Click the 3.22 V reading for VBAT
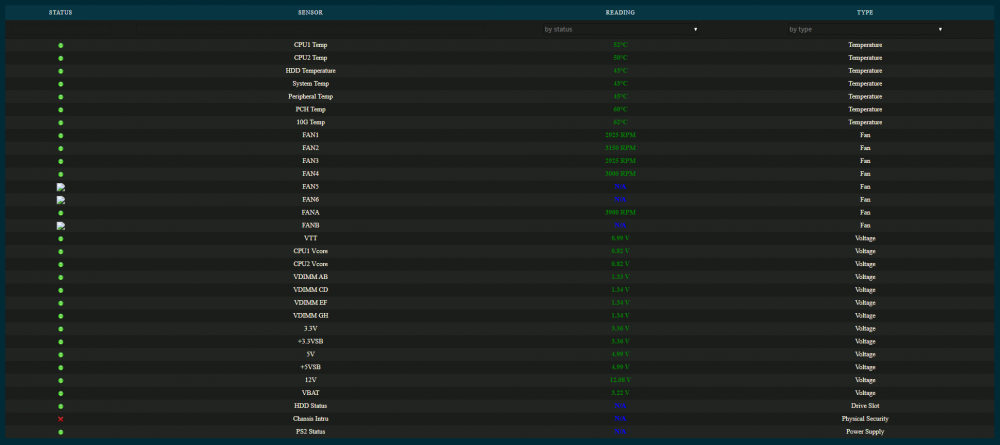The image size is (1000, 445). pyautogui.click(x=620, y=393)
